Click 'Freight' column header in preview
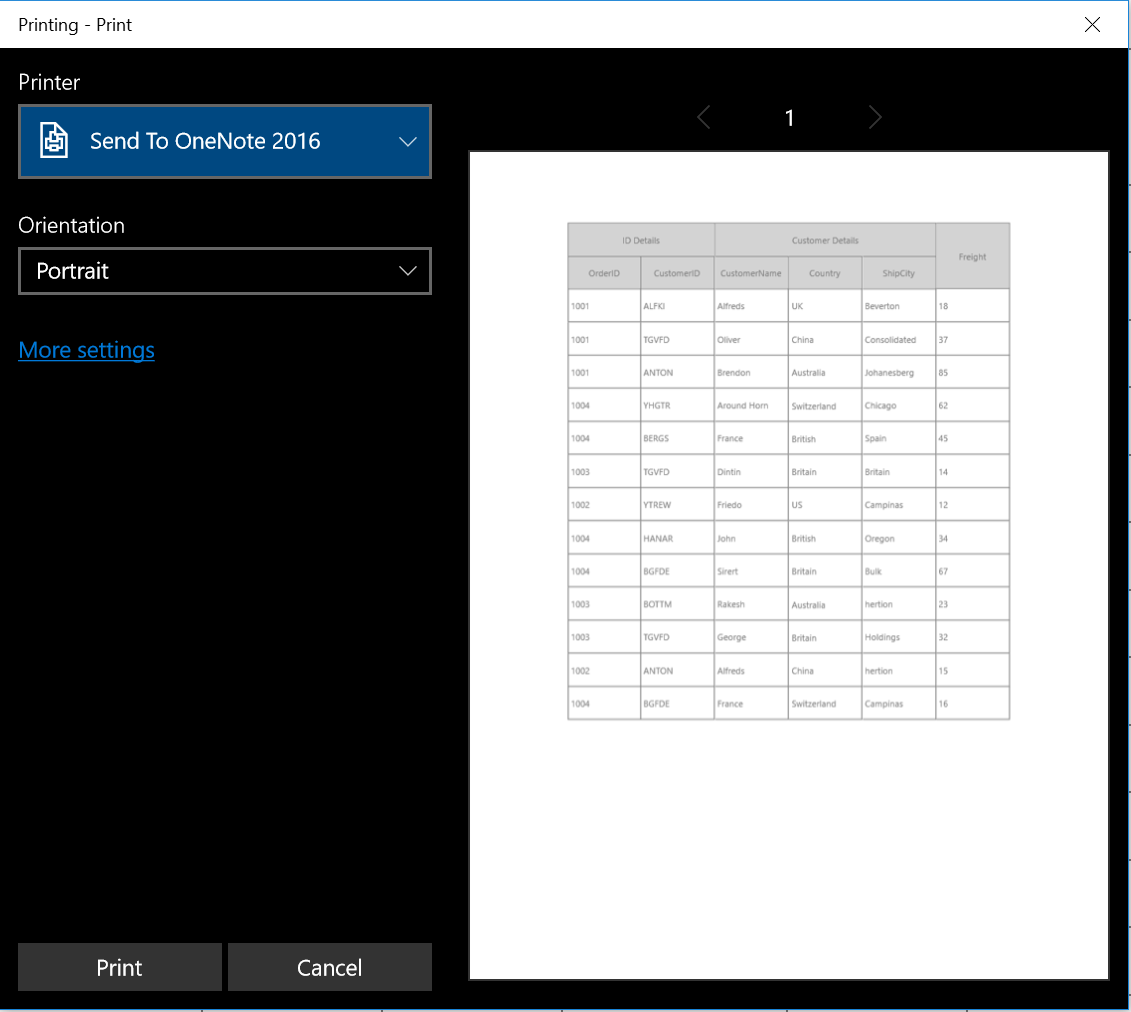This screenshot has width=1131, height=1012. (x=972, y=257)
